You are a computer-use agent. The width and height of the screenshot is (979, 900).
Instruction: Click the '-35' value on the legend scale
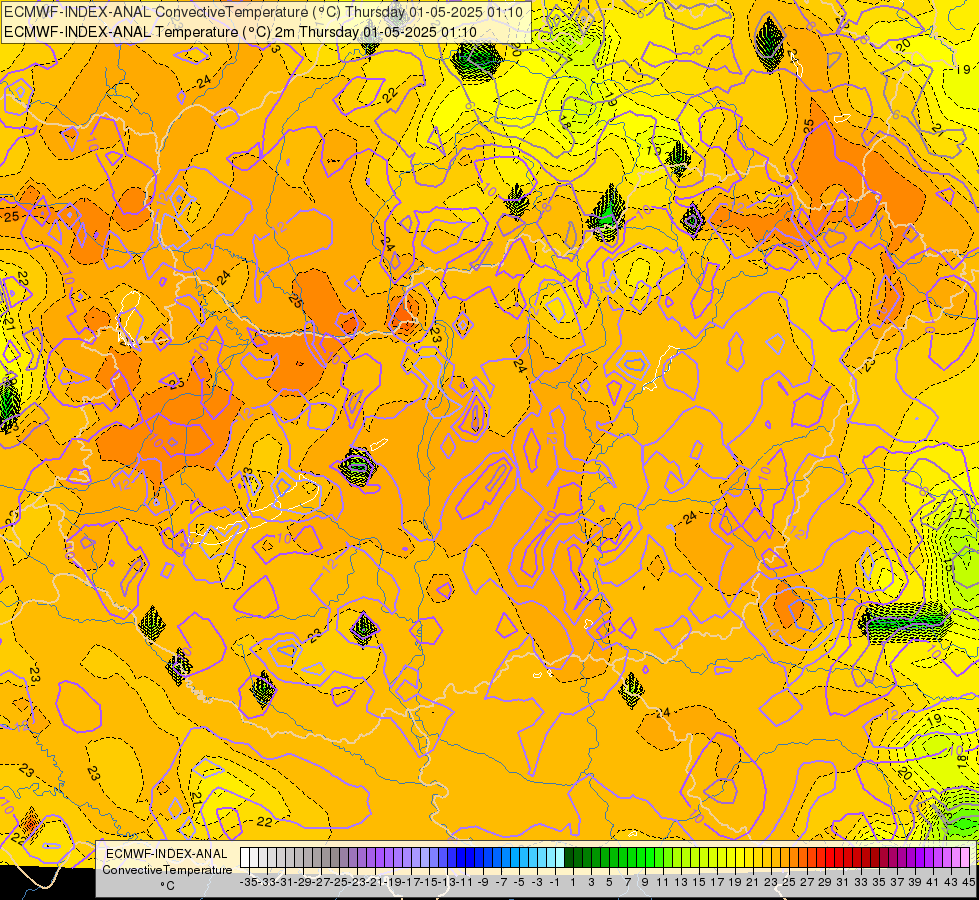point(248,882)
